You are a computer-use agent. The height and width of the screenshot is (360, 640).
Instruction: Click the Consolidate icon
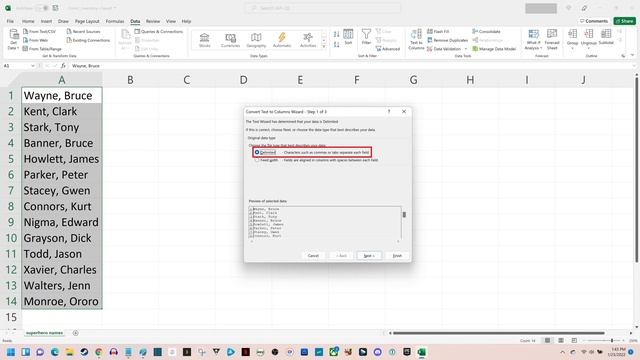pos(475,31)
